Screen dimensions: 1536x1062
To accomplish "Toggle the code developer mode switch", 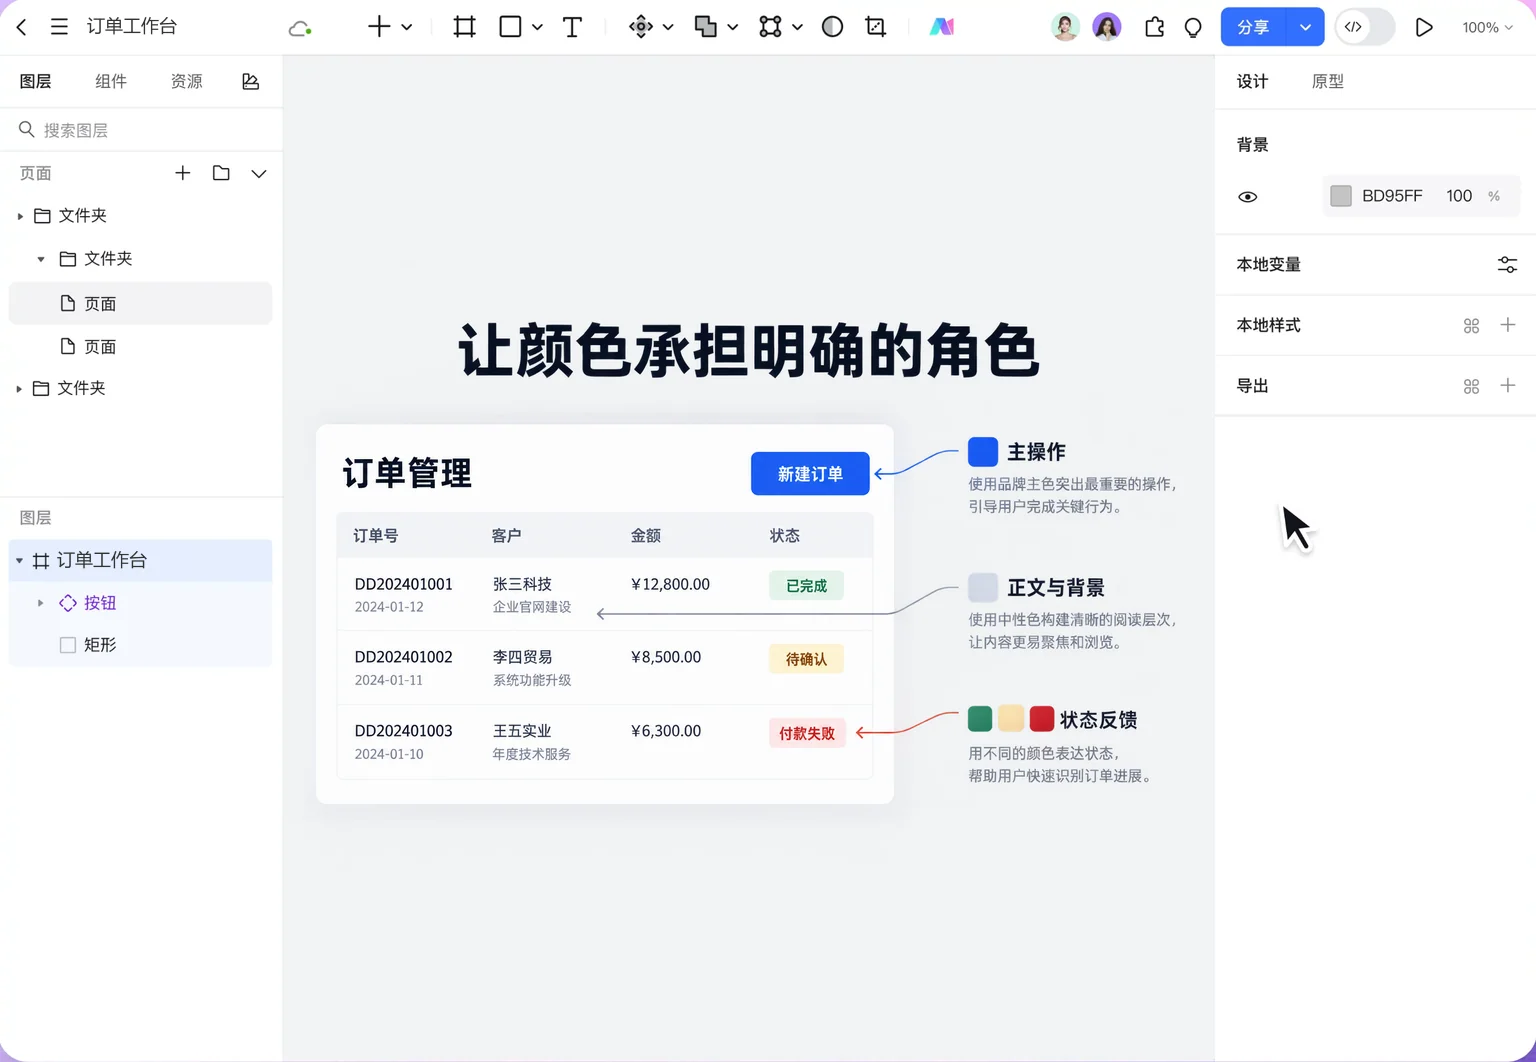I will pyautogui.click(x=1365, y=27).
